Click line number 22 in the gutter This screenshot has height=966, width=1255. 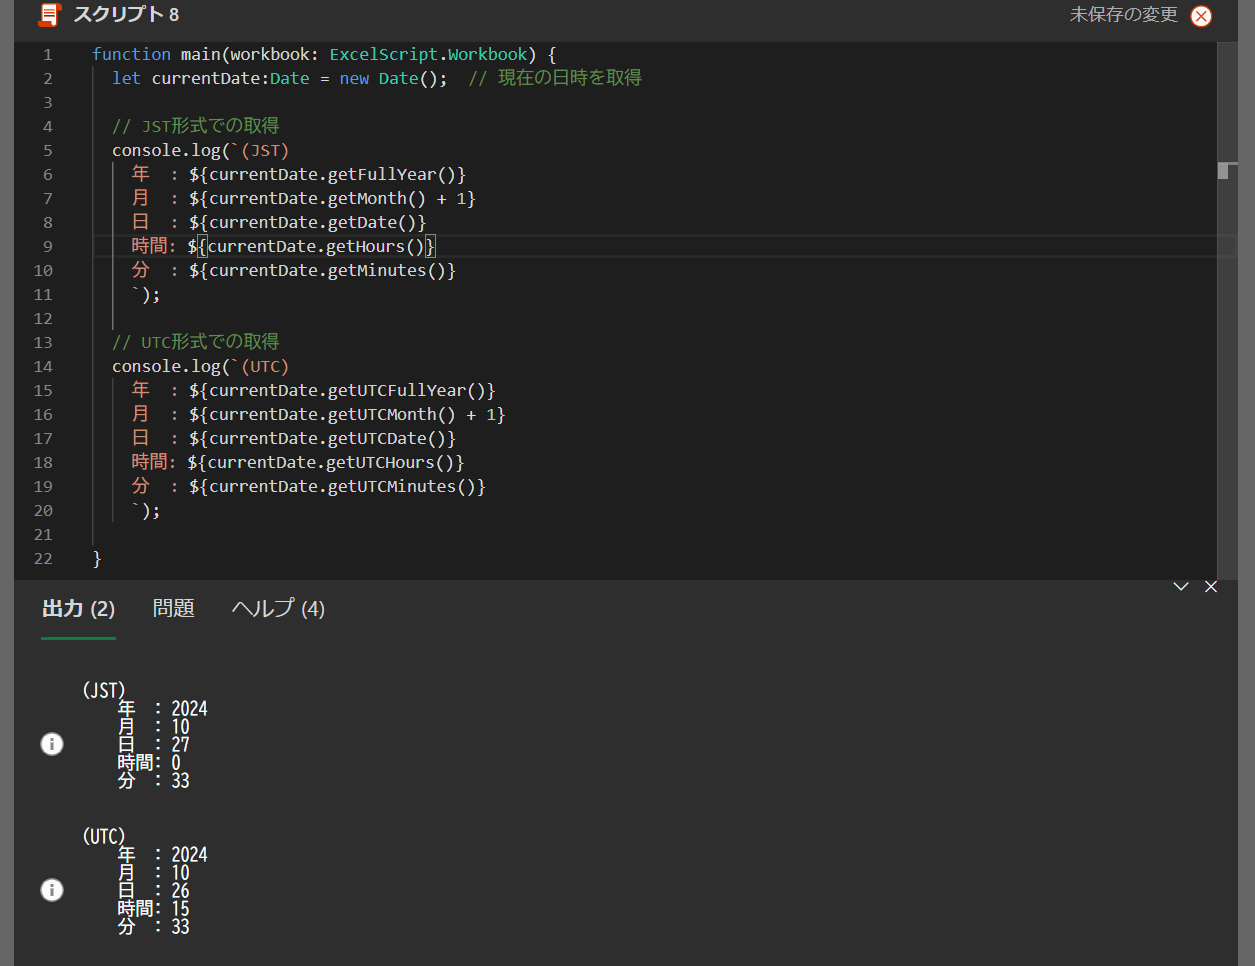coord(43,559)
